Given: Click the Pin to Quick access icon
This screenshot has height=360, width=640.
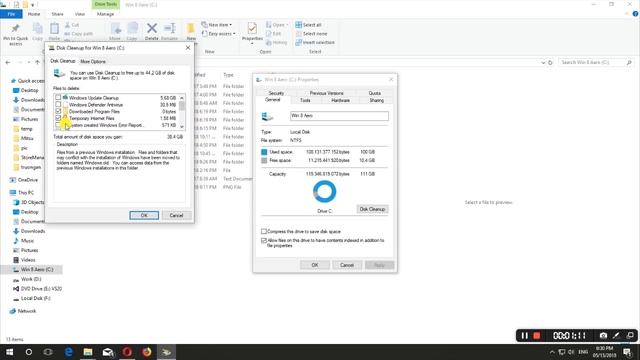Looking at the screenshot, I should coord(16,29).
